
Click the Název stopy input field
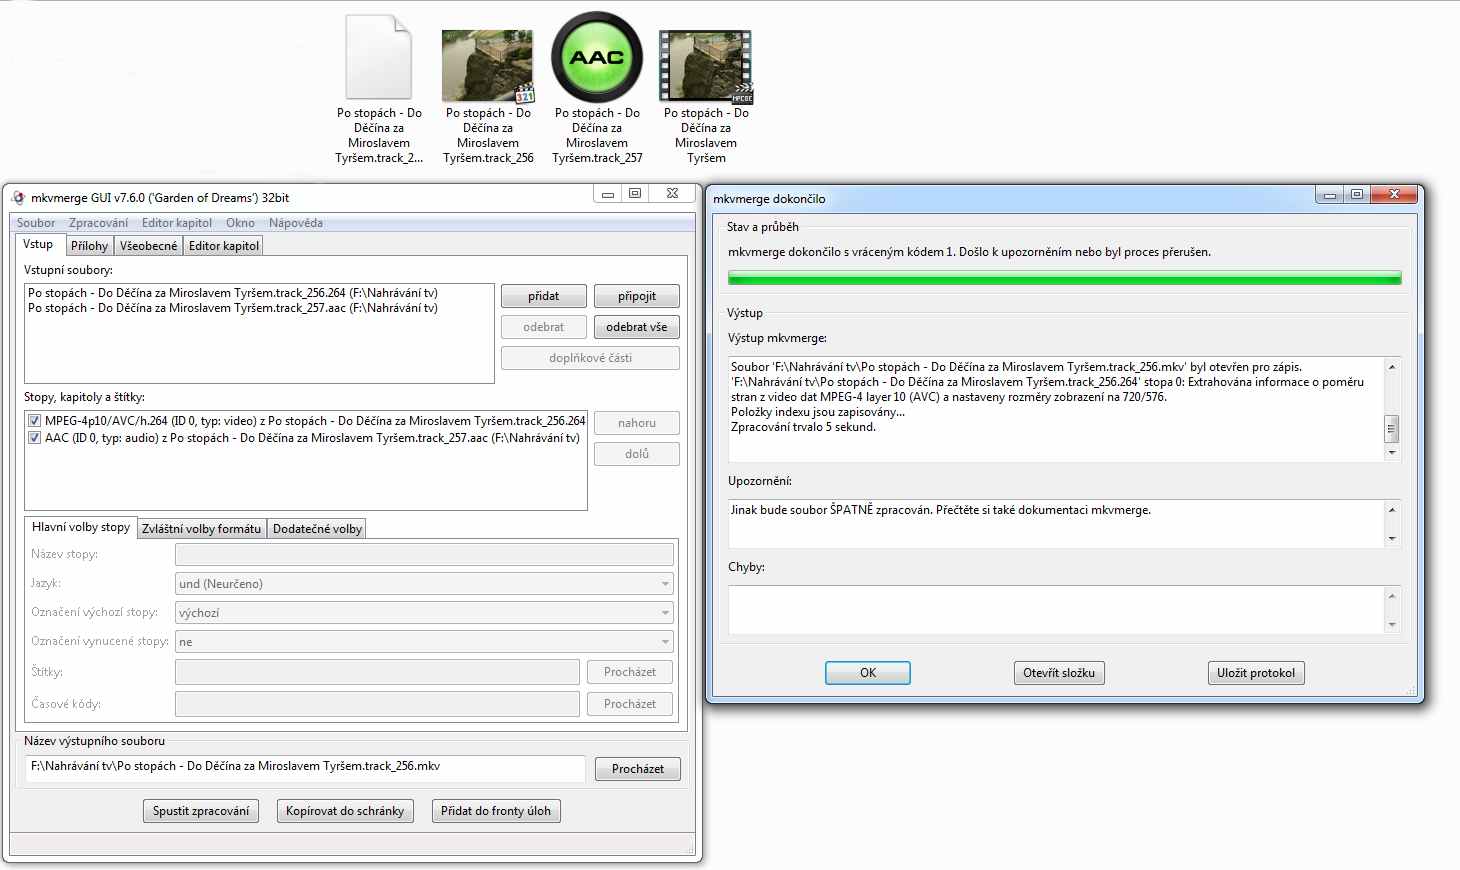point(424,554)
